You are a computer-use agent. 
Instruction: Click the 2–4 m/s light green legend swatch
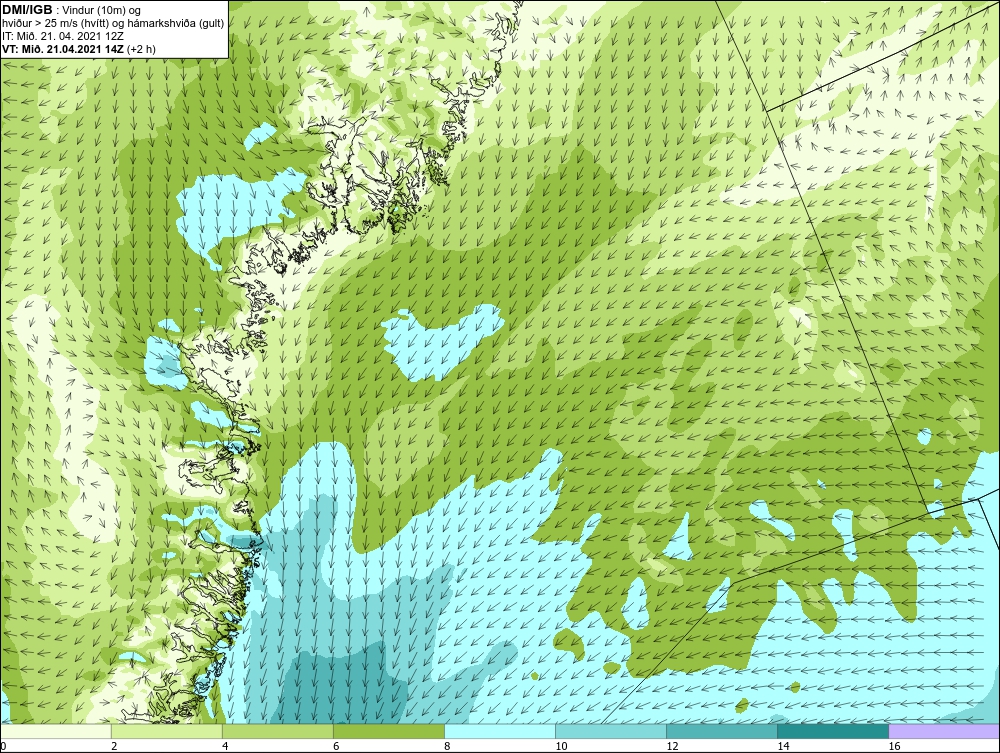[x=167, y=731]
